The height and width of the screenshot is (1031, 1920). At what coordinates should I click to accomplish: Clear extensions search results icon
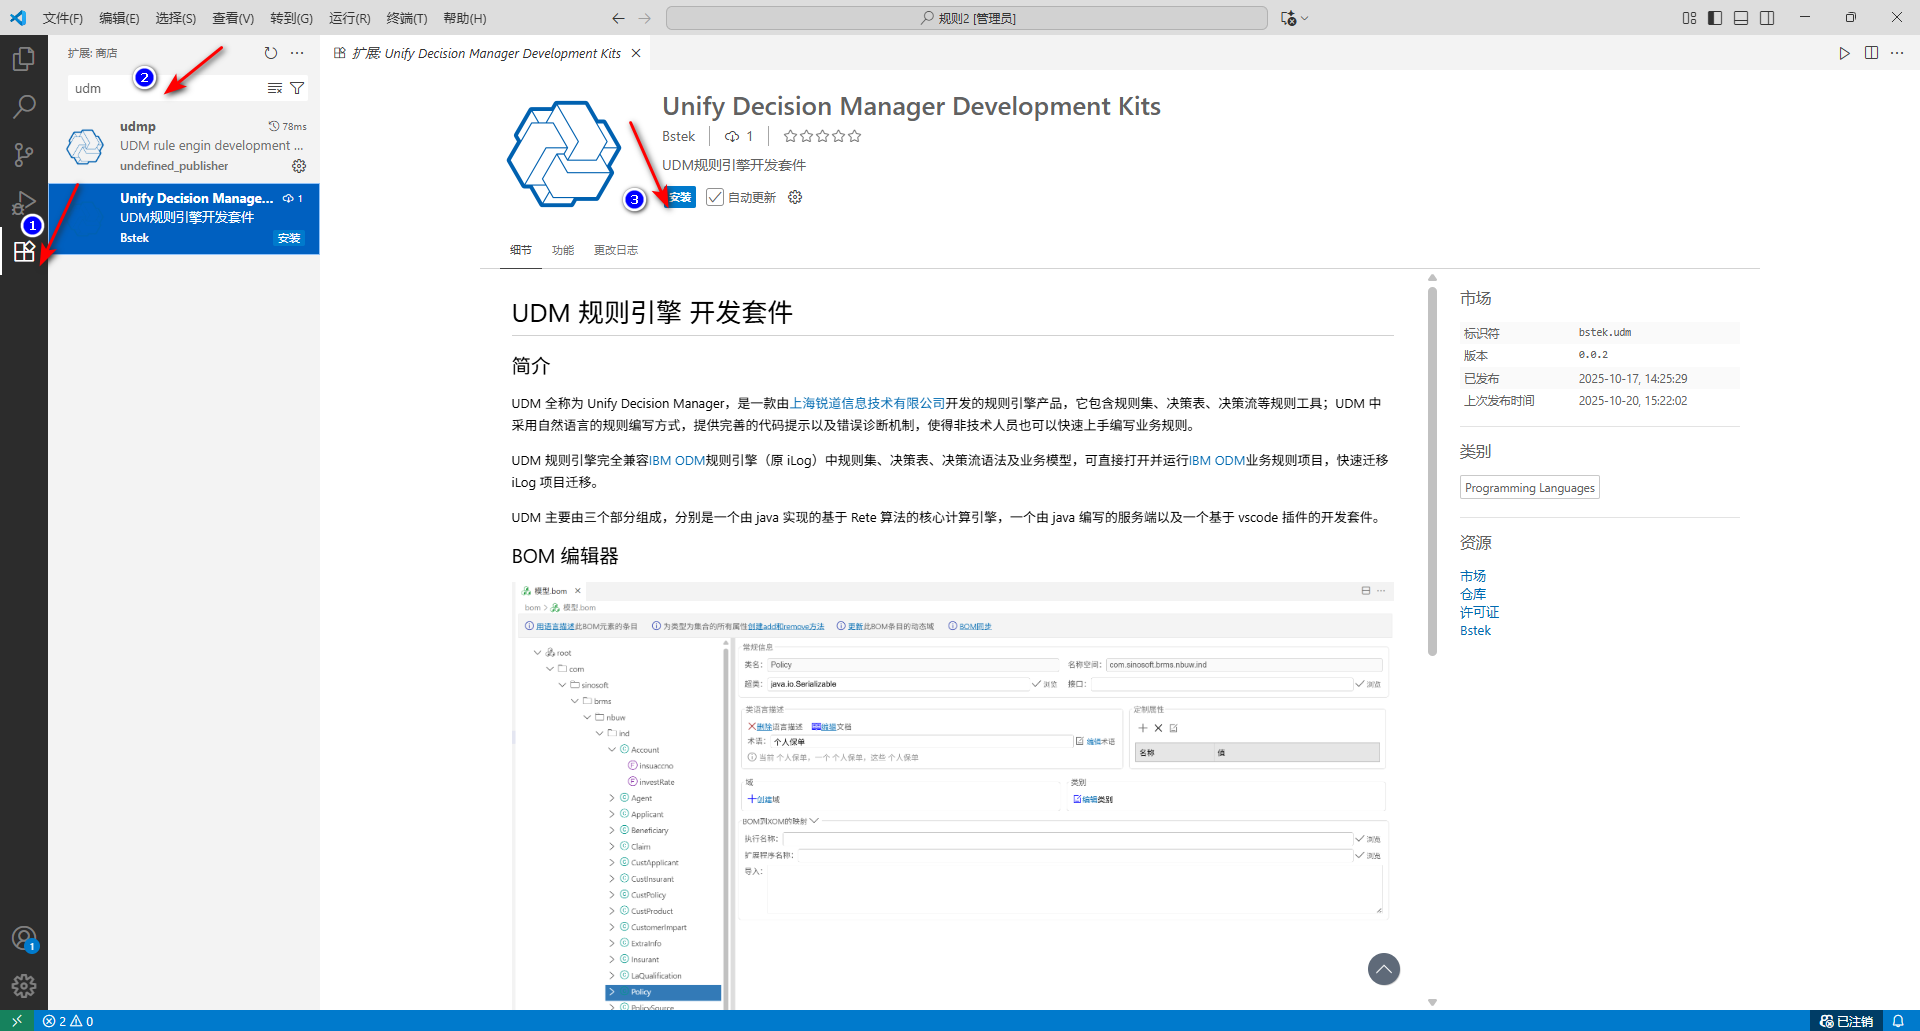275,88
